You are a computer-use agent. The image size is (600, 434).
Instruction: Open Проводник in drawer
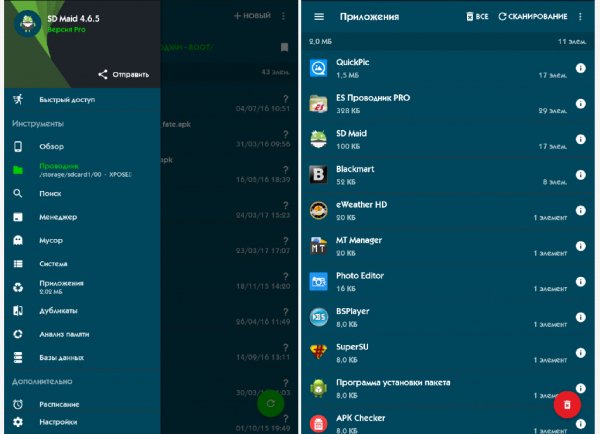(82, 170)
